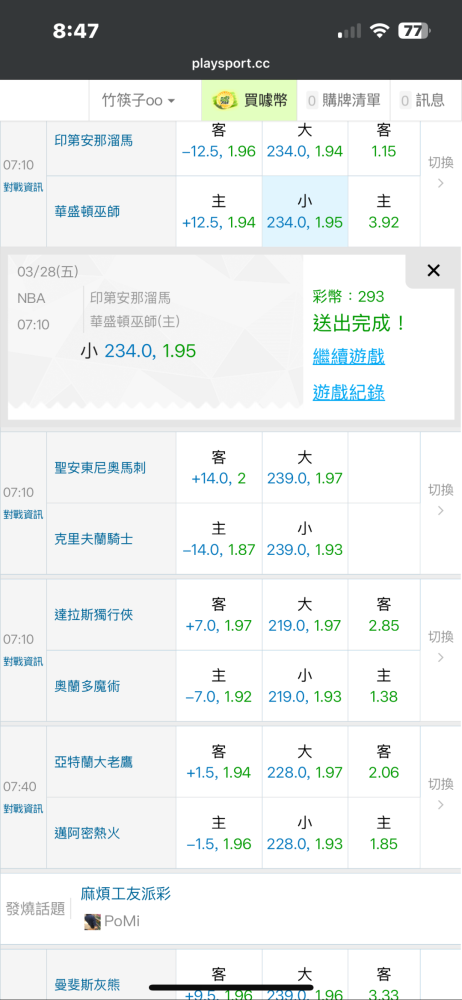The image size is (462, 1000).
Task: Open the 麻煩工友派彩 hot topic
Action: 126,893
